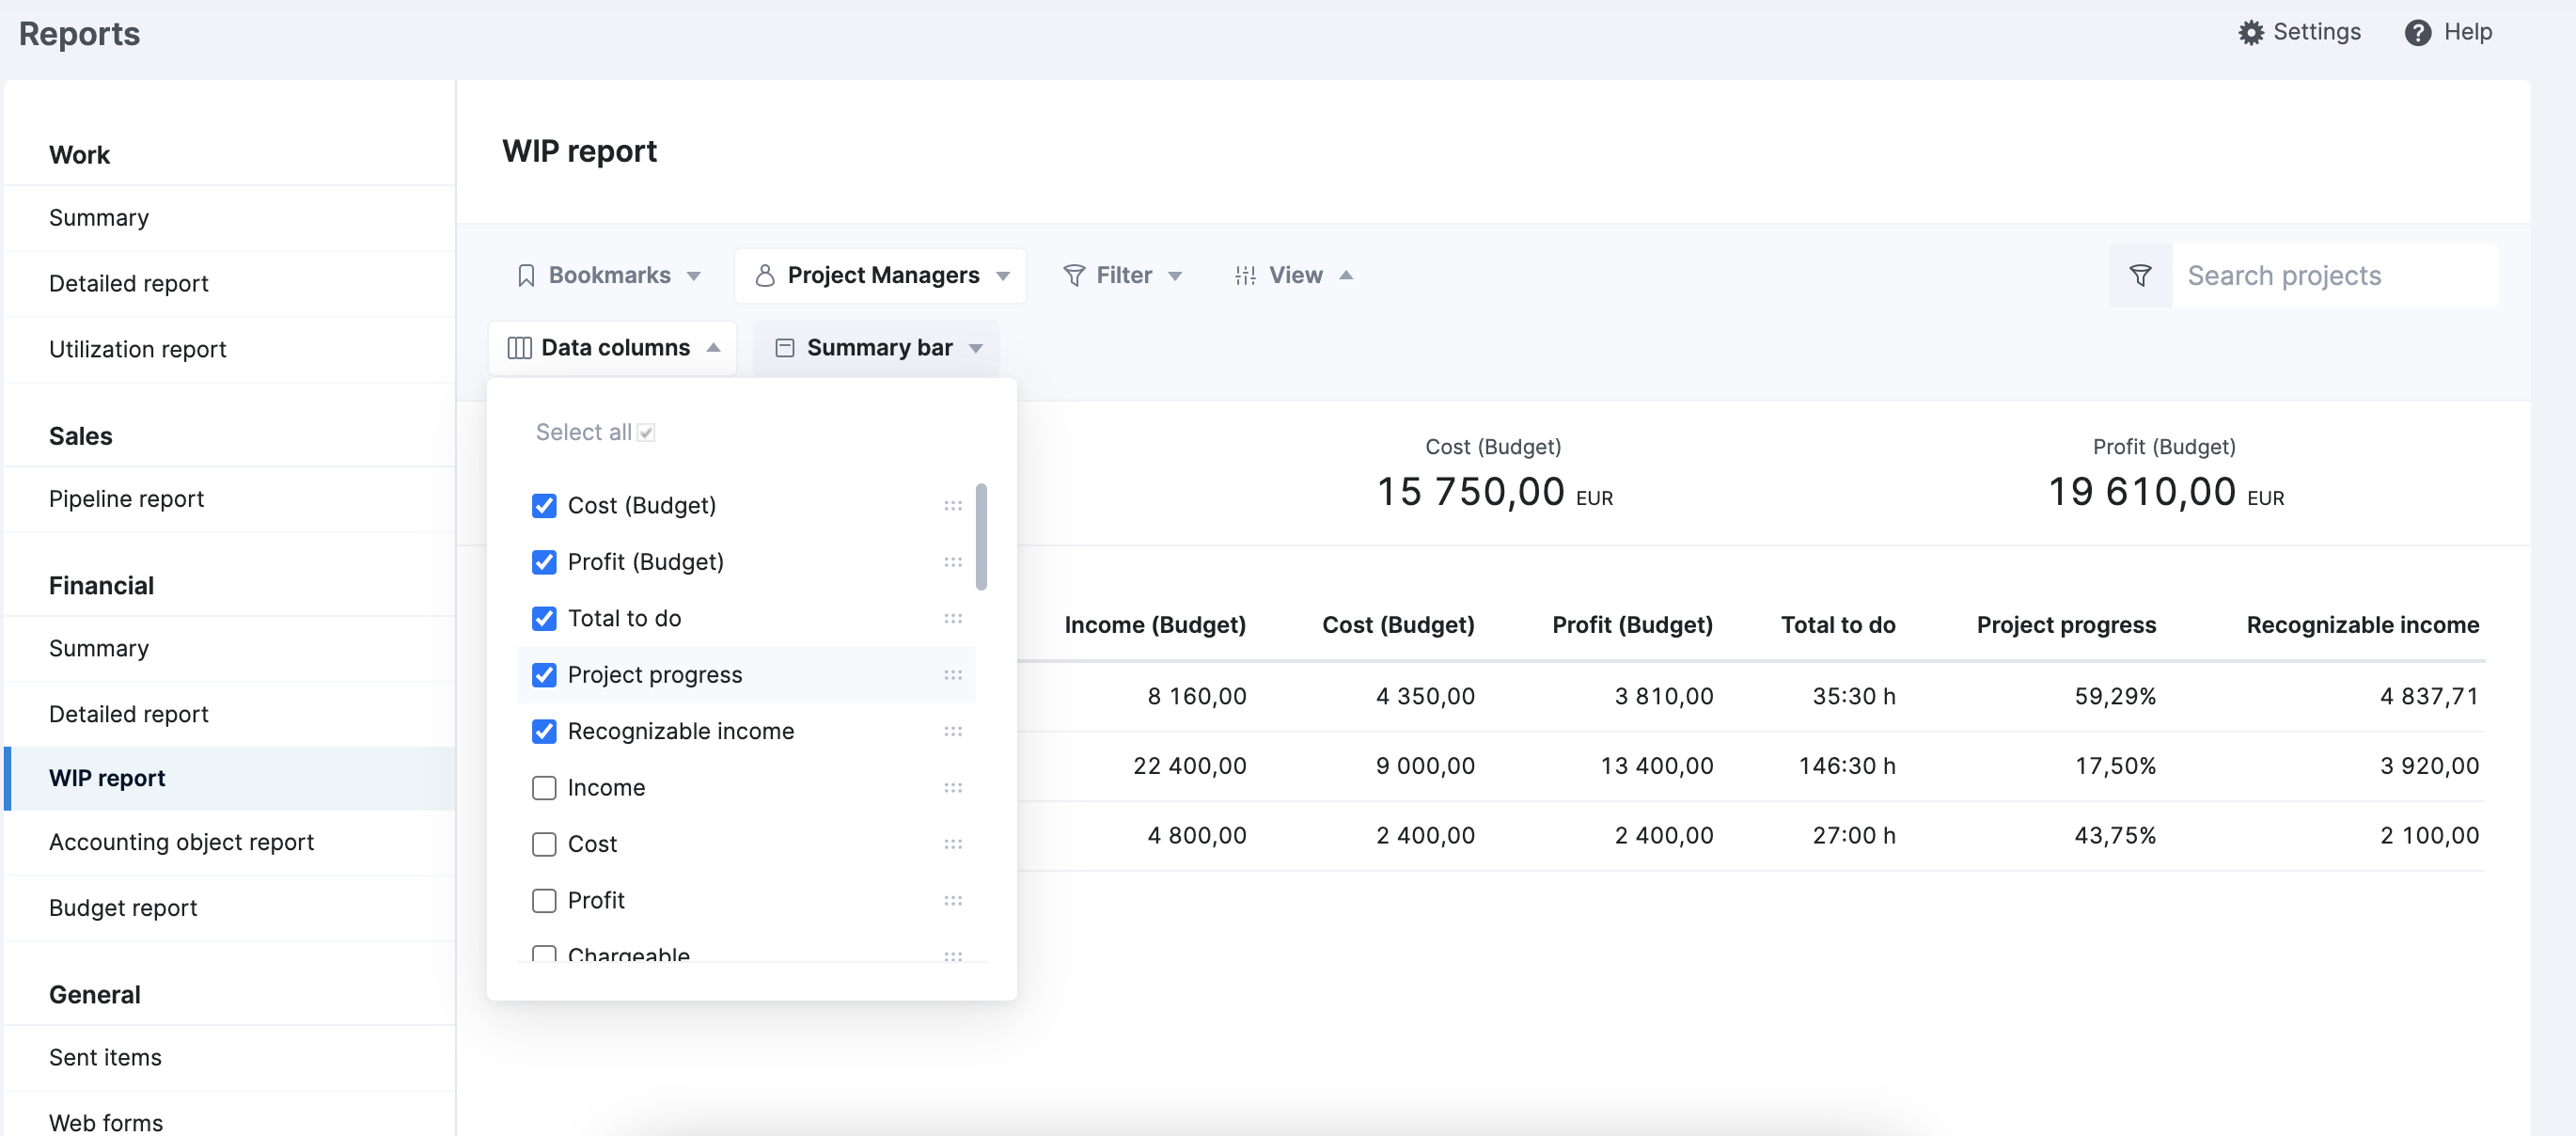Sort by Recognizable income column header
Viewport: 2576px width, 1136px height.
pyautogui.click(x=2362, y=625)
